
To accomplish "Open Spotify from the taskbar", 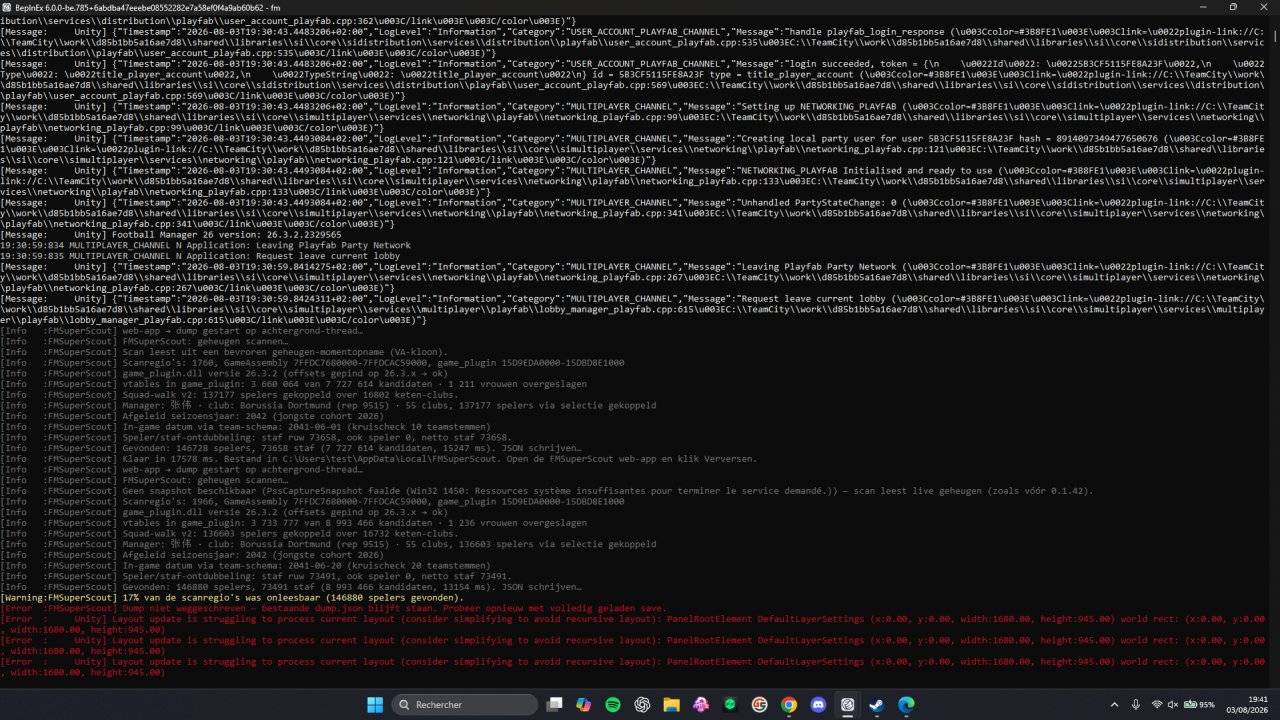I will [613, 704].
